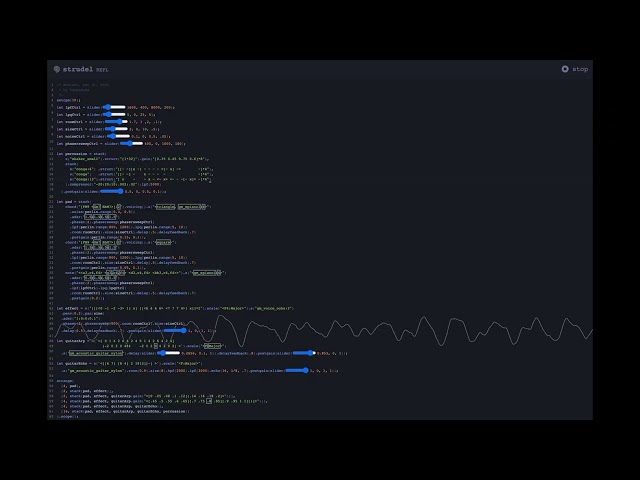Adjust the percussion postgain slider
Screen dimensions: 640x480
coord(112,191)
